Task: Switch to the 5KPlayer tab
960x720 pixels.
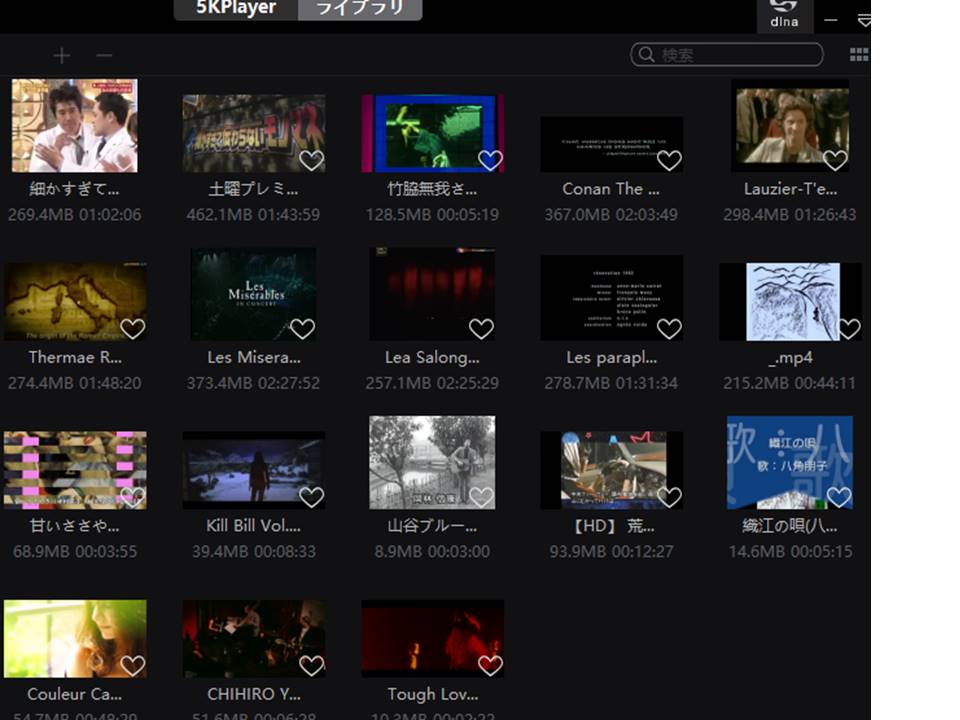Action: click(x=236, y=9)
